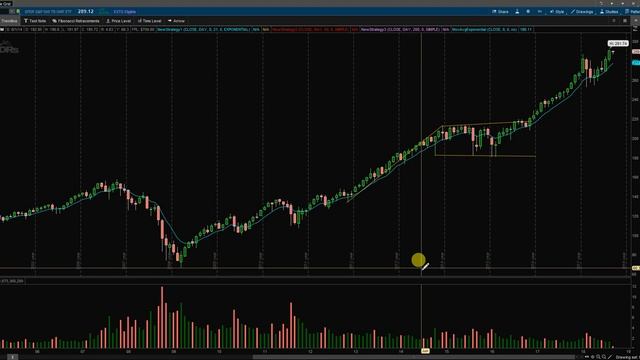640x360 pixels.
Task: Click the 09 year label on axis
Action: tap(174, 351)
